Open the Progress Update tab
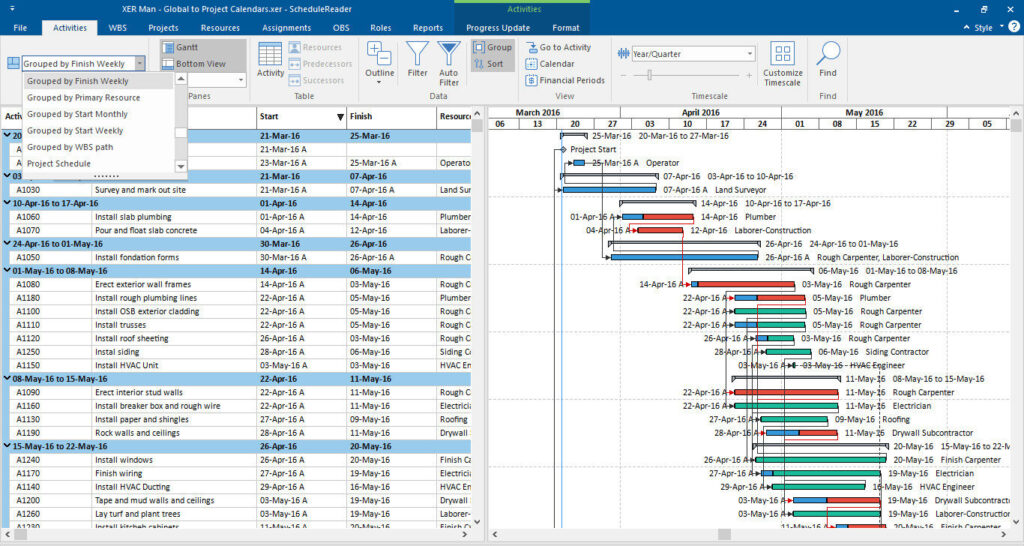 (498, 28)
